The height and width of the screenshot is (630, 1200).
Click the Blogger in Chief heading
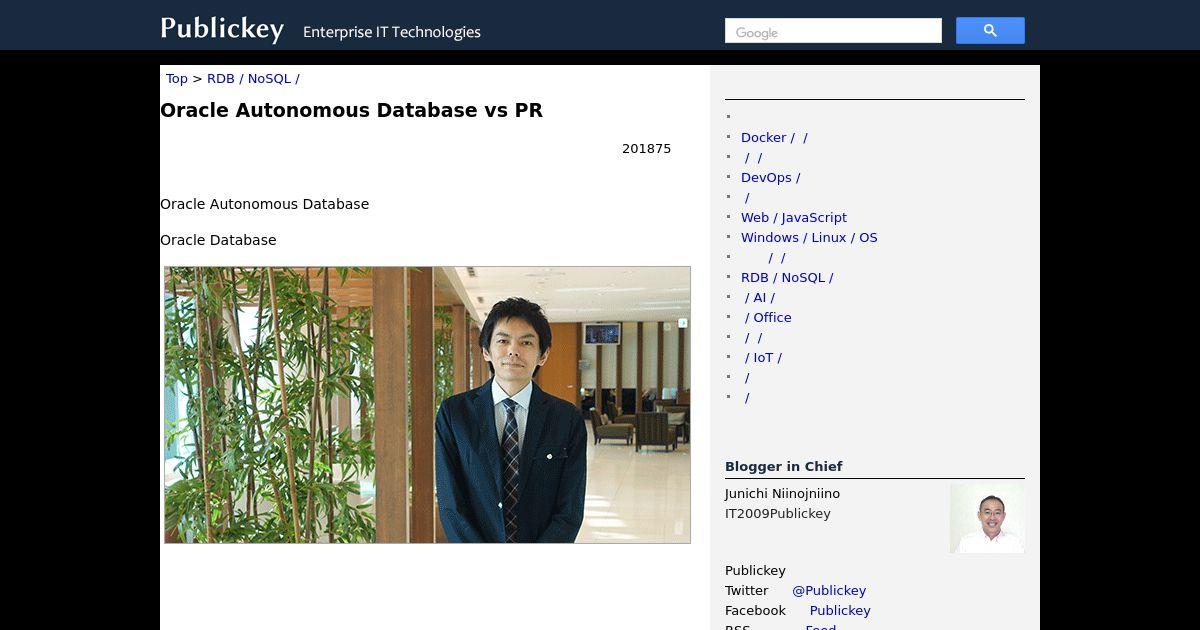coord(784,466)
